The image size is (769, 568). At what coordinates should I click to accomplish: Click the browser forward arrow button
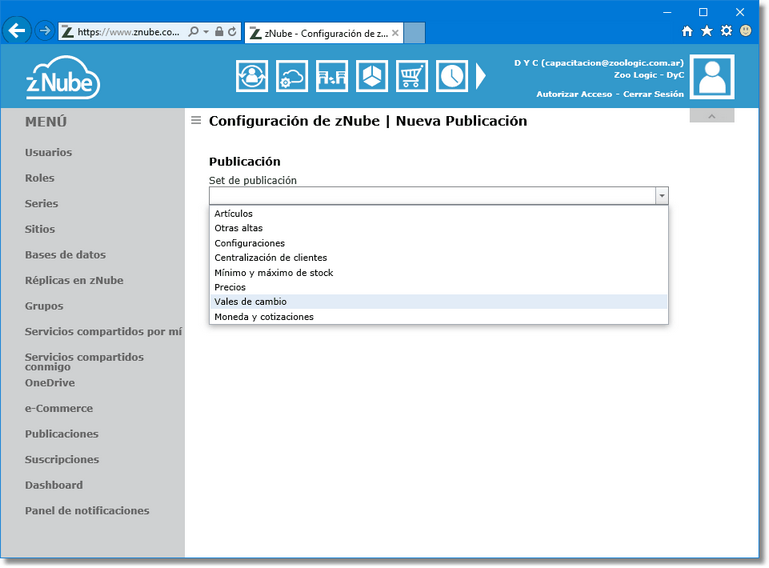(x=45, y=31)
